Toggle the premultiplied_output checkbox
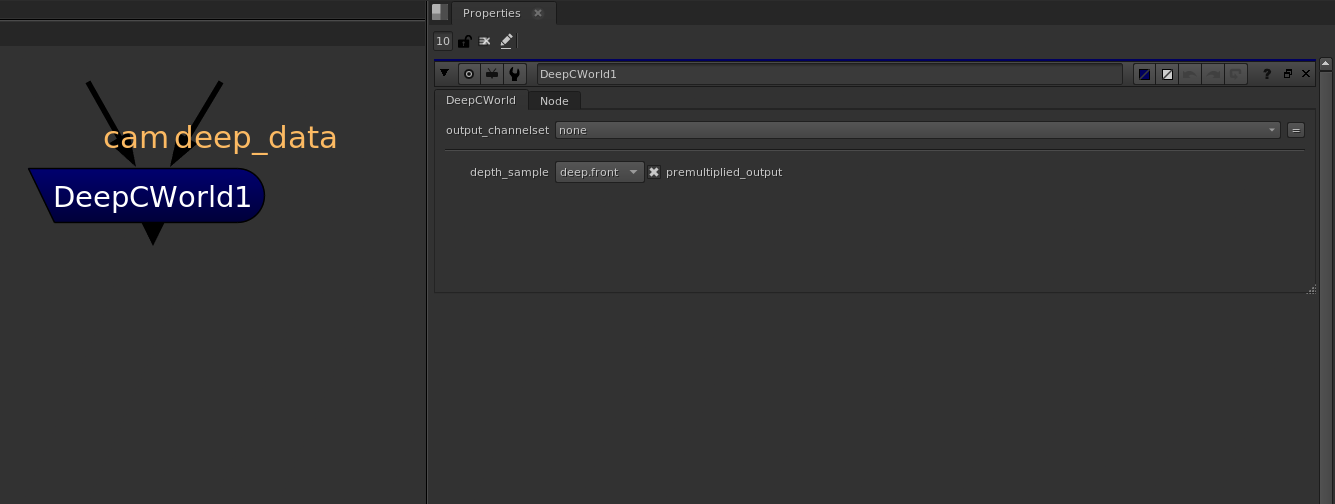Viewport: 1335px width, 504px height. [x=654, y=172]
